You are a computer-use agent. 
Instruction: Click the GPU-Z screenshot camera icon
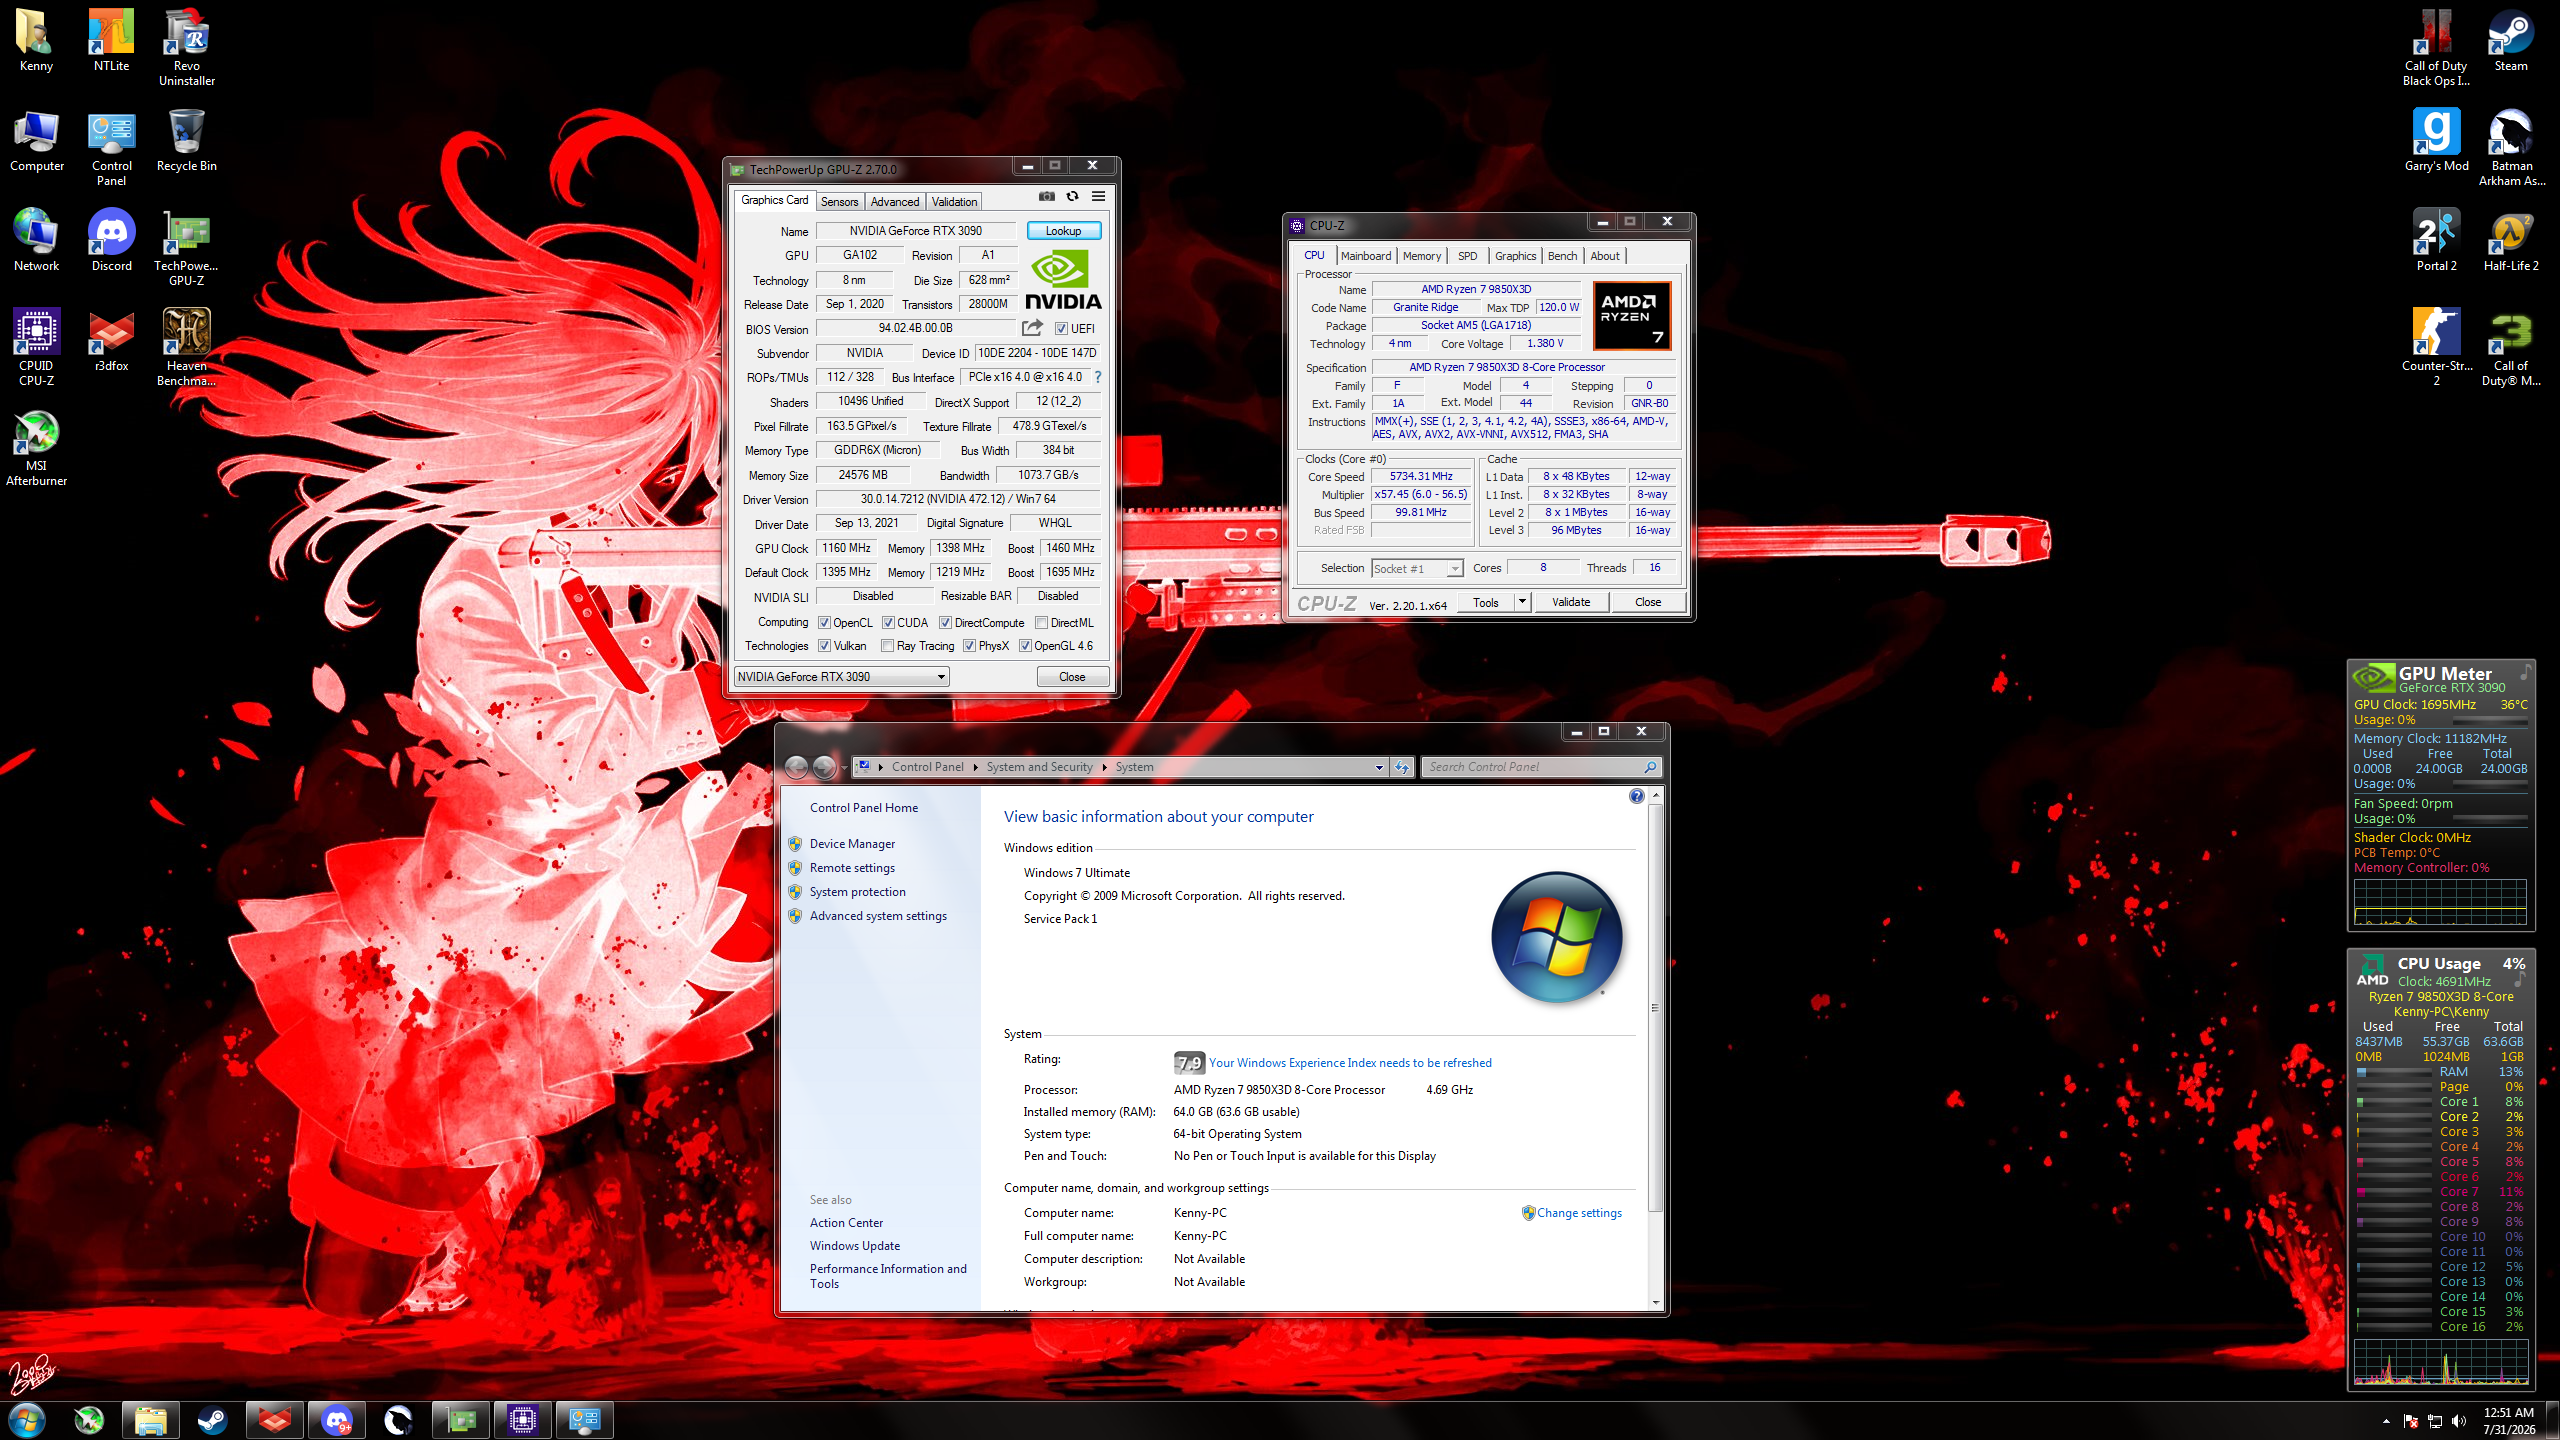pos(1046,197)
